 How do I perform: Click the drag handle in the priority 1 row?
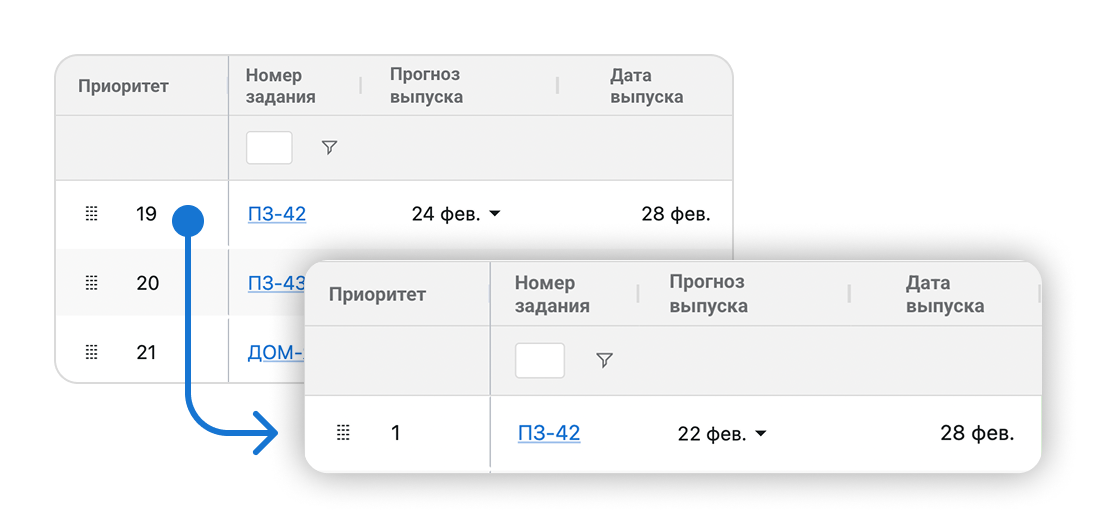tap(343, 433)
